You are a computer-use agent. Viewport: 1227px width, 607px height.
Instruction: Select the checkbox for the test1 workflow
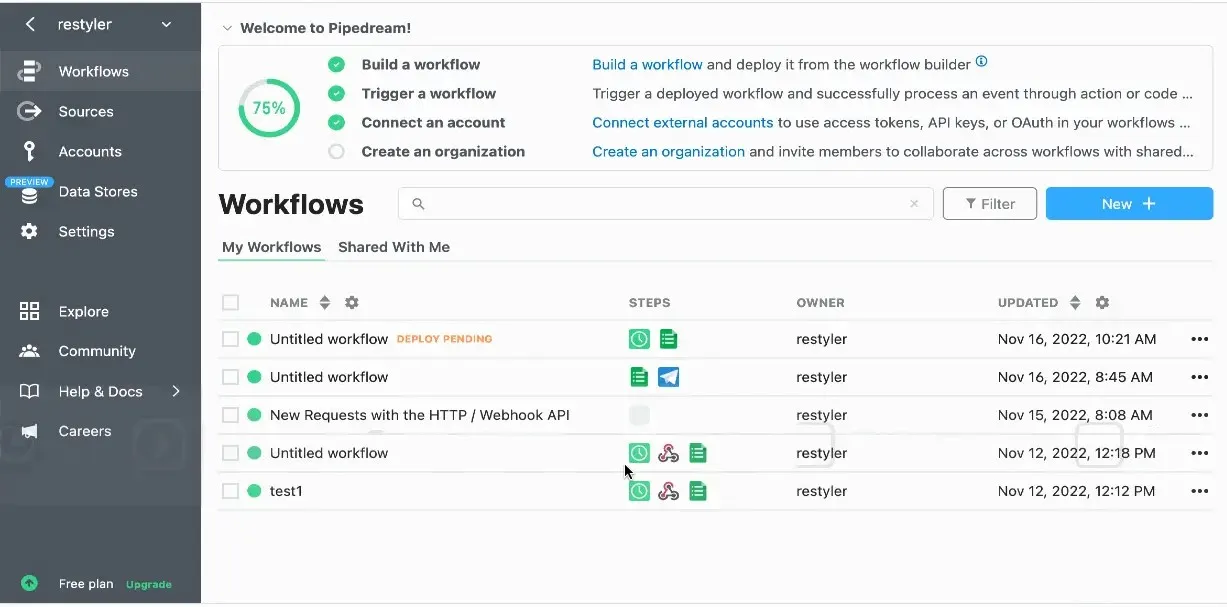(229, 490)
